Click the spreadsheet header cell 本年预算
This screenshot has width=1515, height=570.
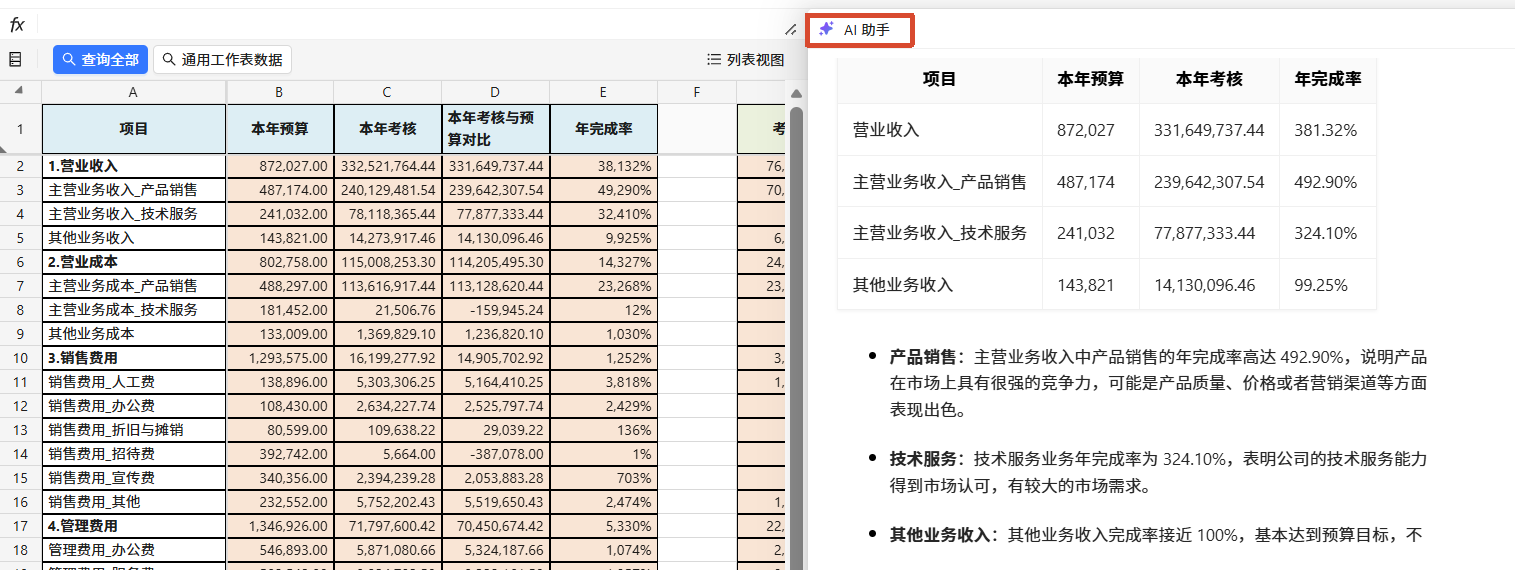pyautogui.click(x=280, y=129)
